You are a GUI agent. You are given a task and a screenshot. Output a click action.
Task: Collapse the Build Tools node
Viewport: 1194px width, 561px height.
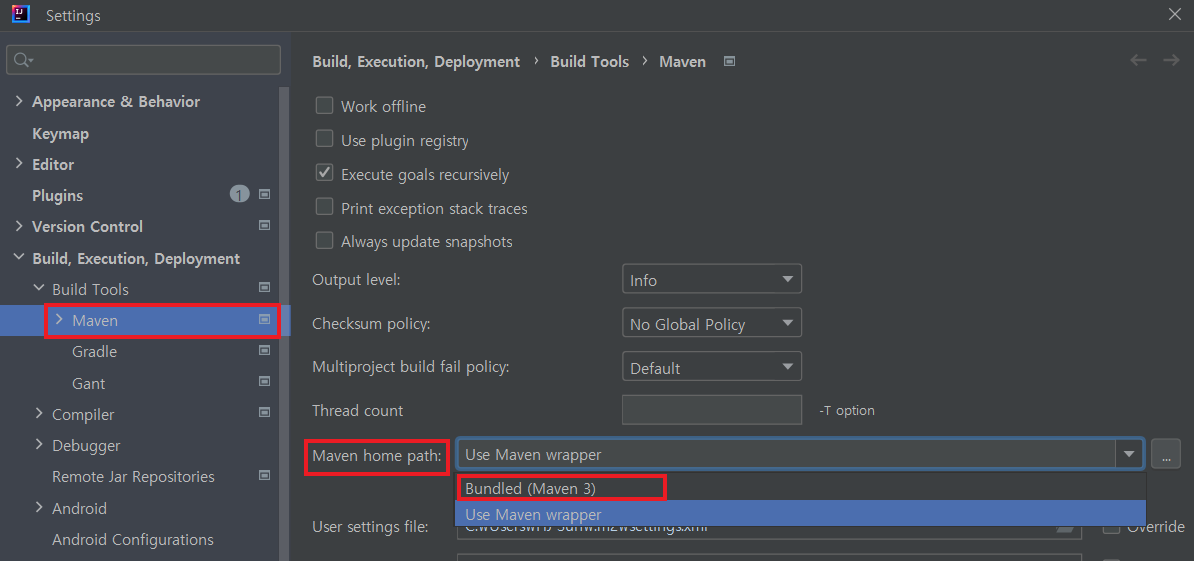[39, 289]
